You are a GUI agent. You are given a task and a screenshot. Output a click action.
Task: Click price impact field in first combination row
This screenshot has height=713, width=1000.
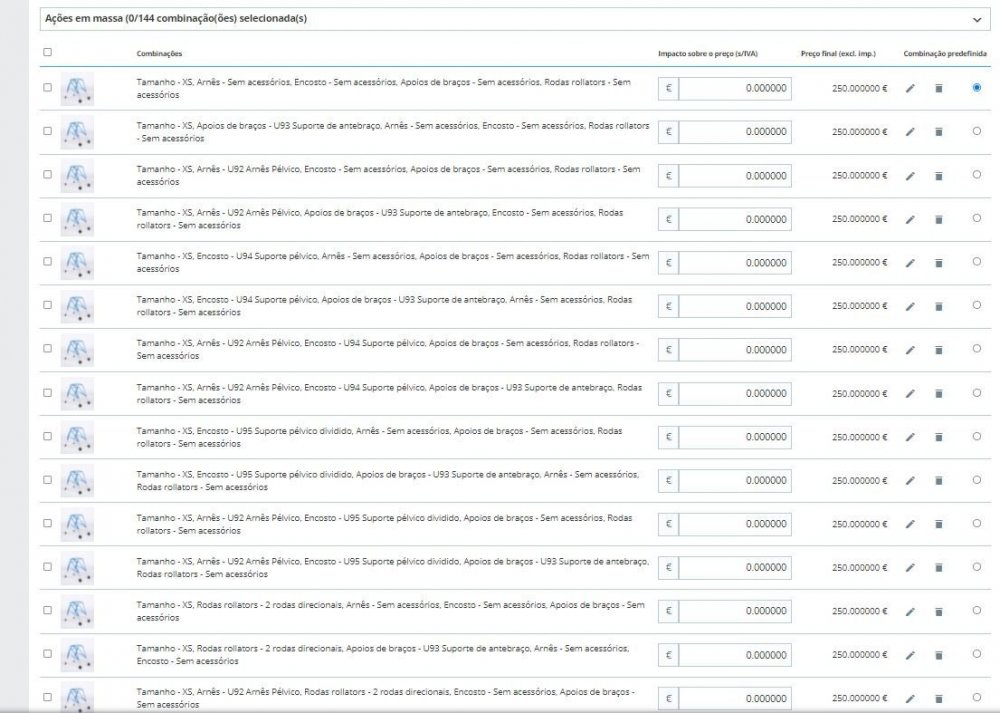735,89
